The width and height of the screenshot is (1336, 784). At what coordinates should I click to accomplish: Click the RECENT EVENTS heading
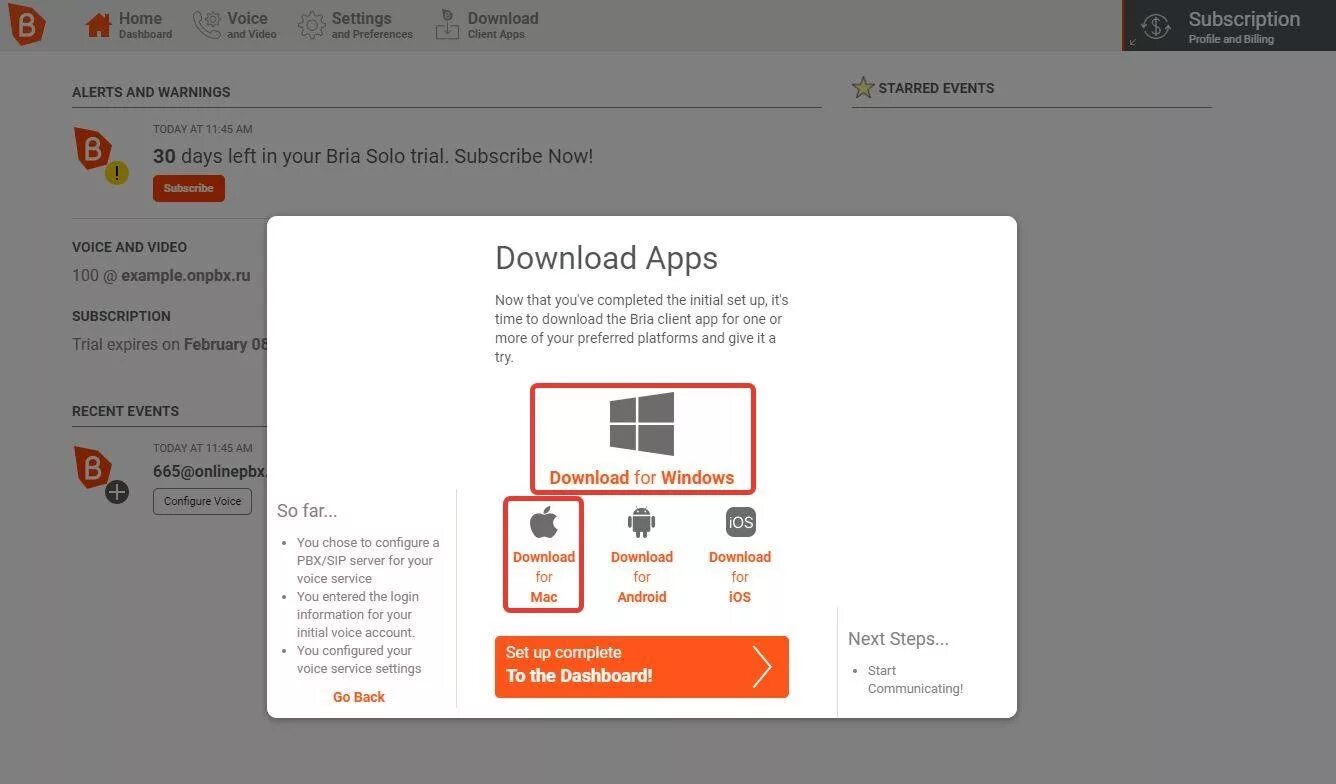tap(125, 411)
